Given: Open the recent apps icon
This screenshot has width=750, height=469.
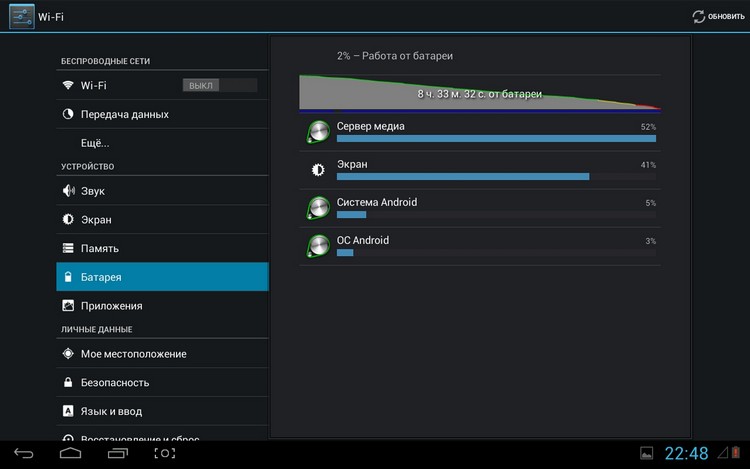Looking at the screenshot, I should coord(118,453).
